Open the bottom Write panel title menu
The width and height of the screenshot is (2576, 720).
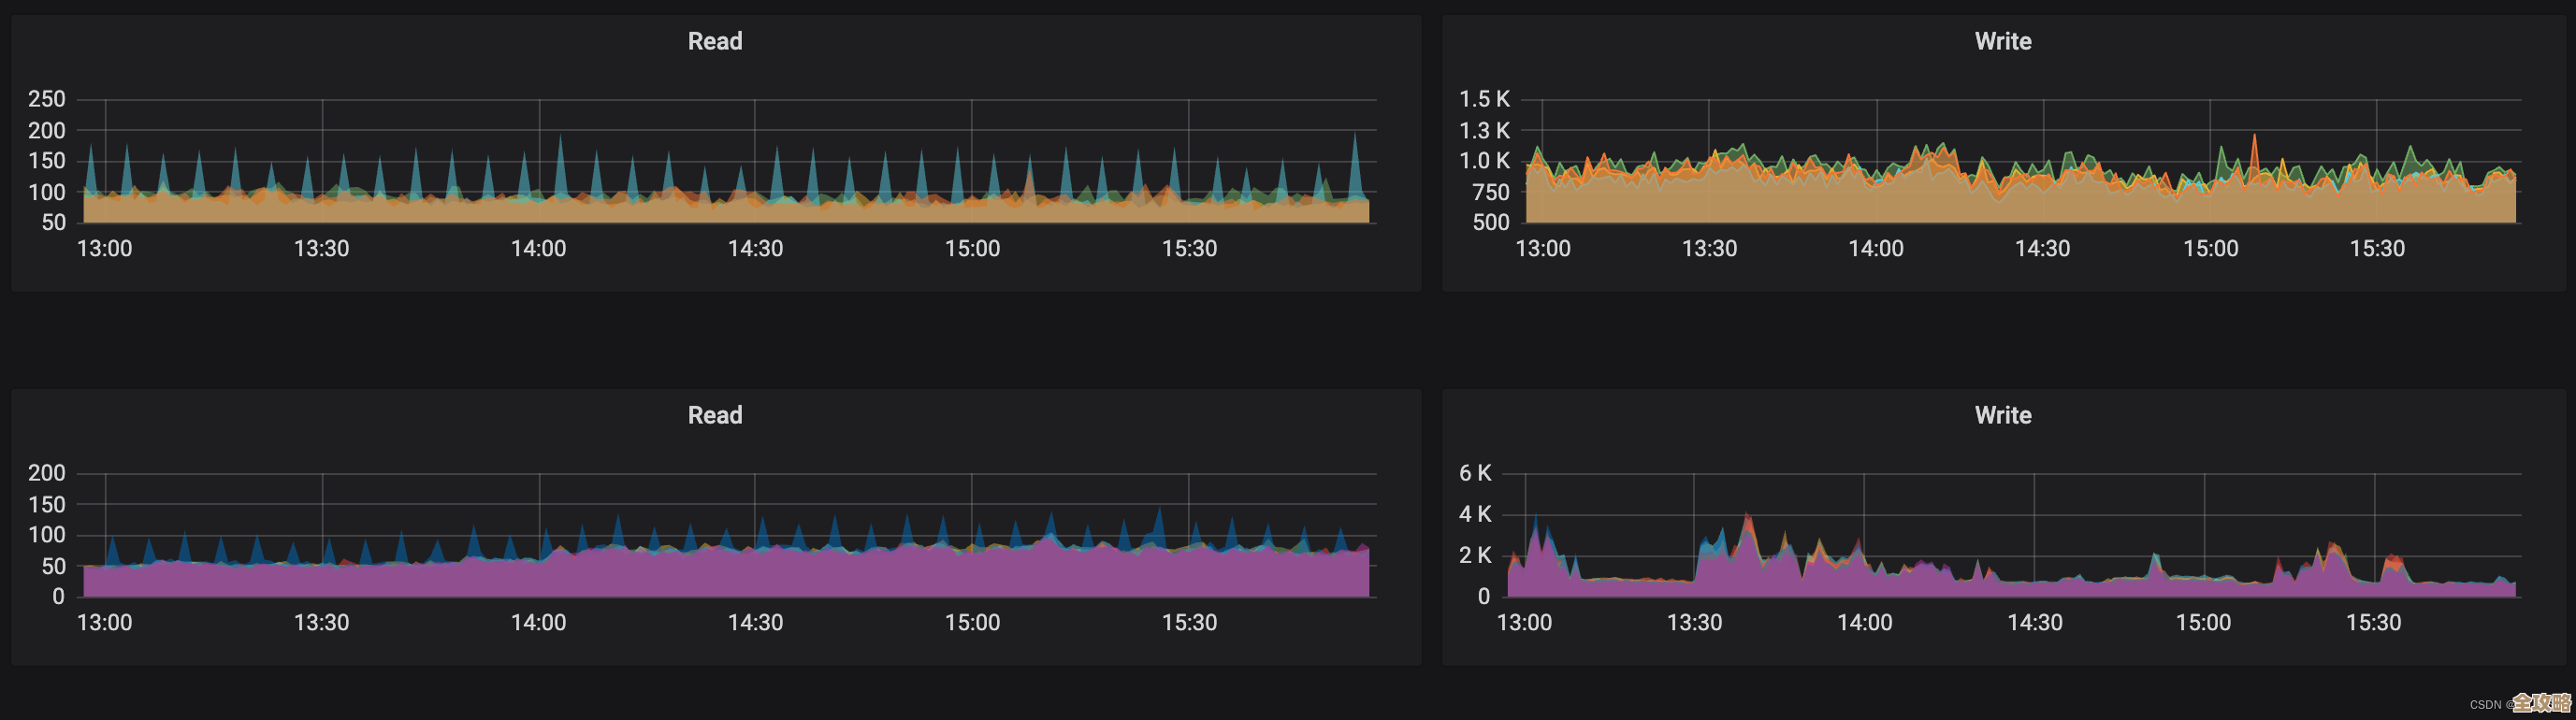click(x=2002, y=415)
